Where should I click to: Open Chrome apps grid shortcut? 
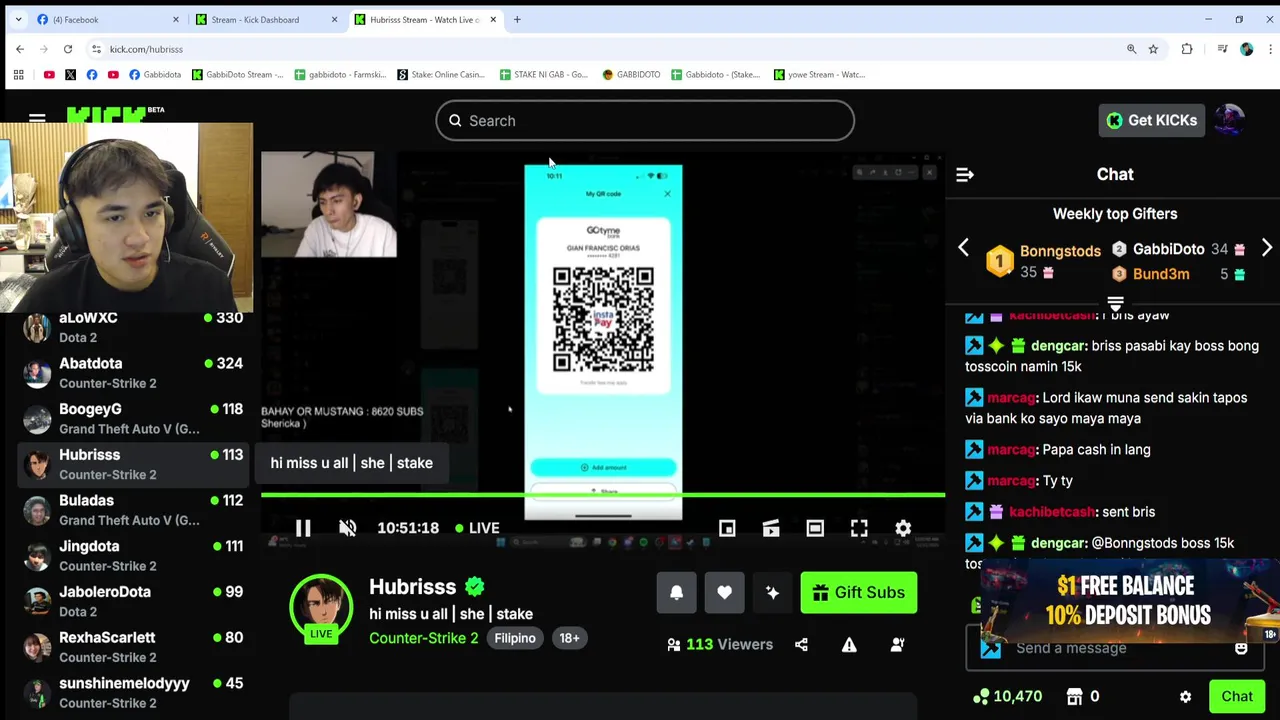click(x=18, y=75)
